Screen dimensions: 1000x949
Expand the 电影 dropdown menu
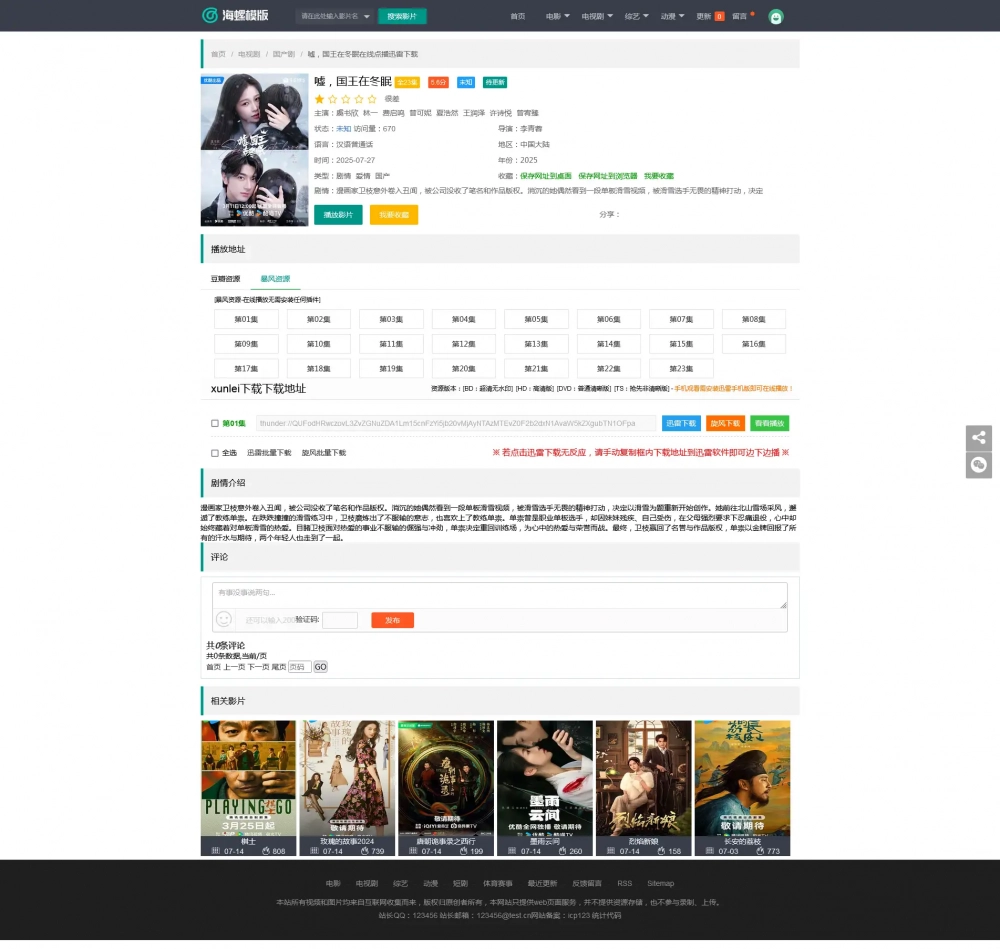(558, 16)
